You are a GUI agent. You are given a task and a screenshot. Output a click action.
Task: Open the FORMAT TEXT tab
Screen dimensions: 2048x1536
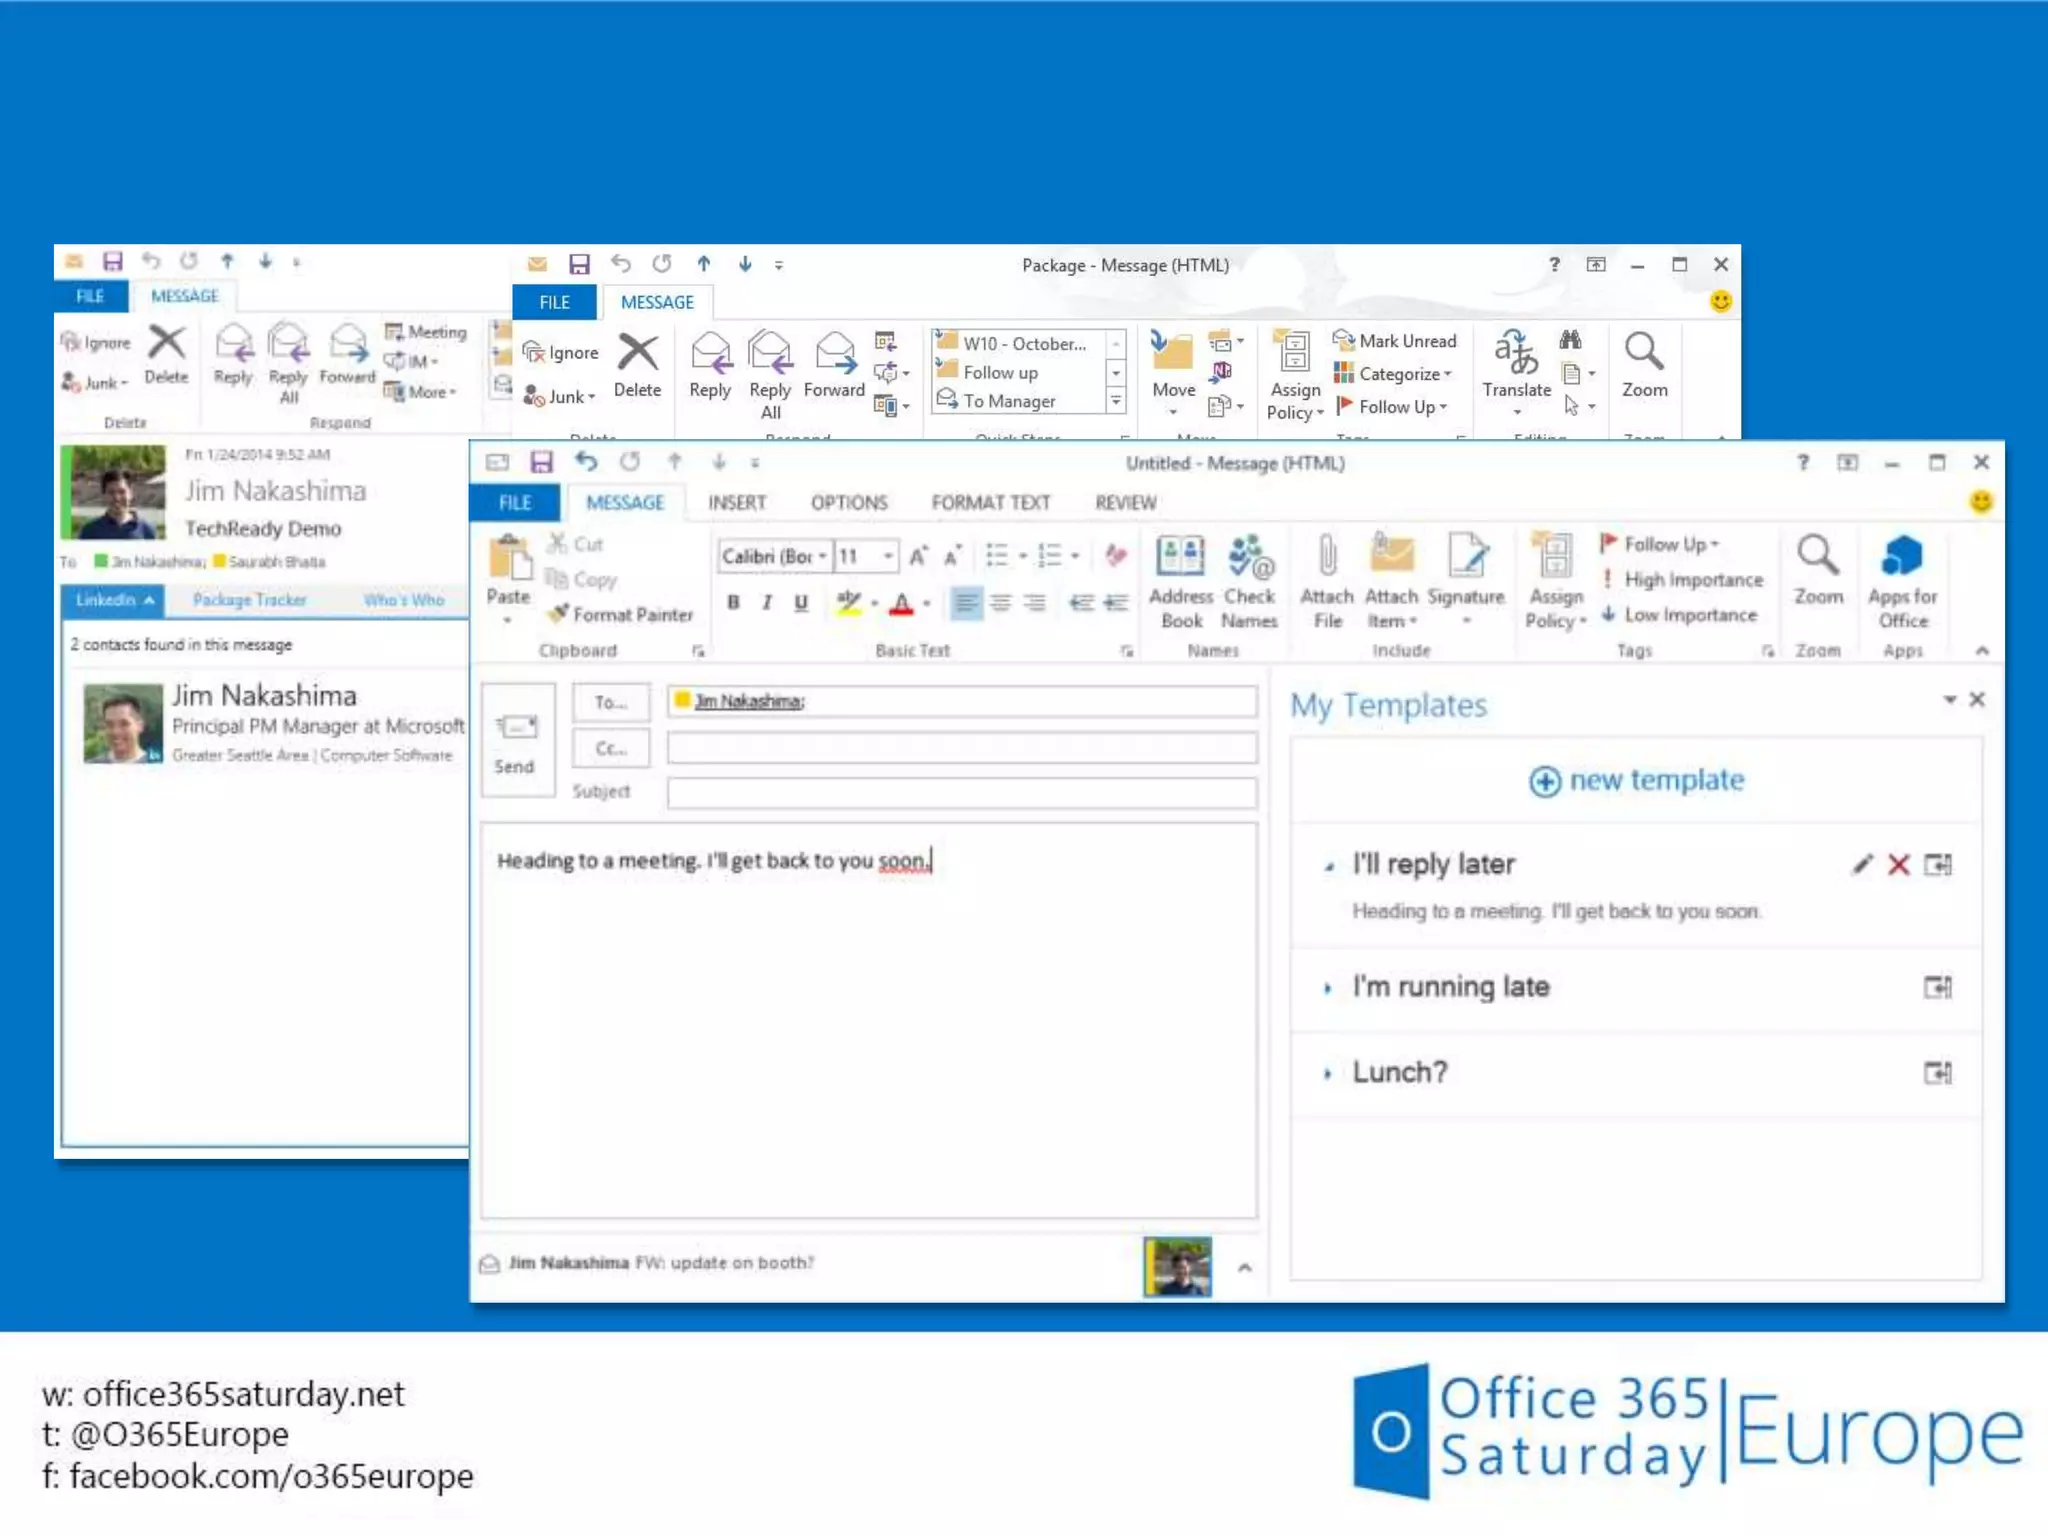pyautogui.click(x=990, y=503)
